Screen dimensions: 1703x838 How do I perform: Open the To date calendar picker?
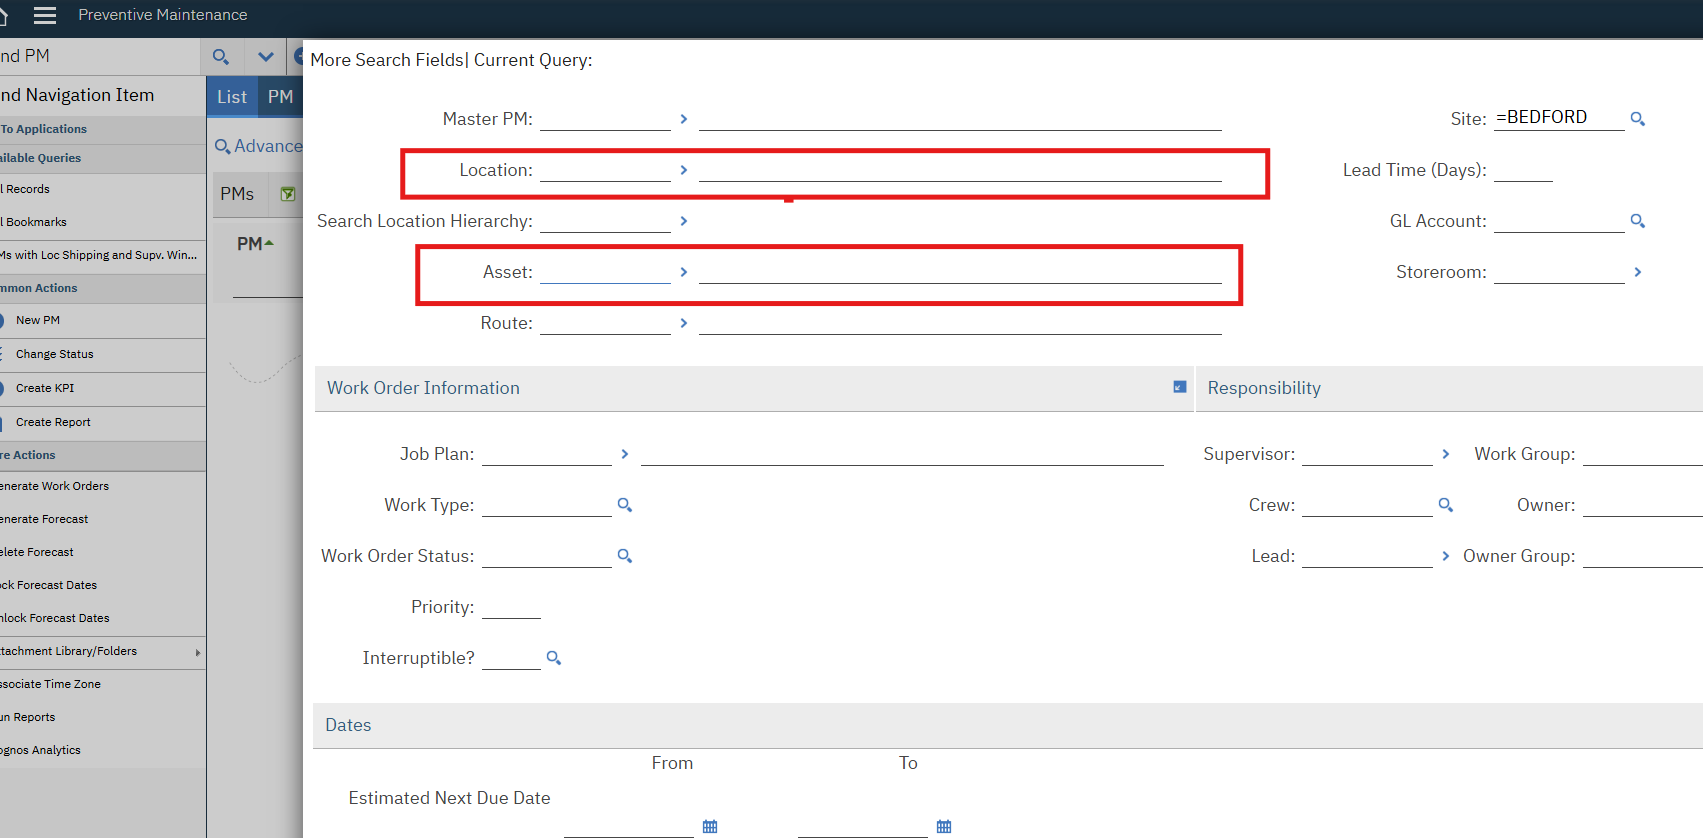click(x=944, y=827)
